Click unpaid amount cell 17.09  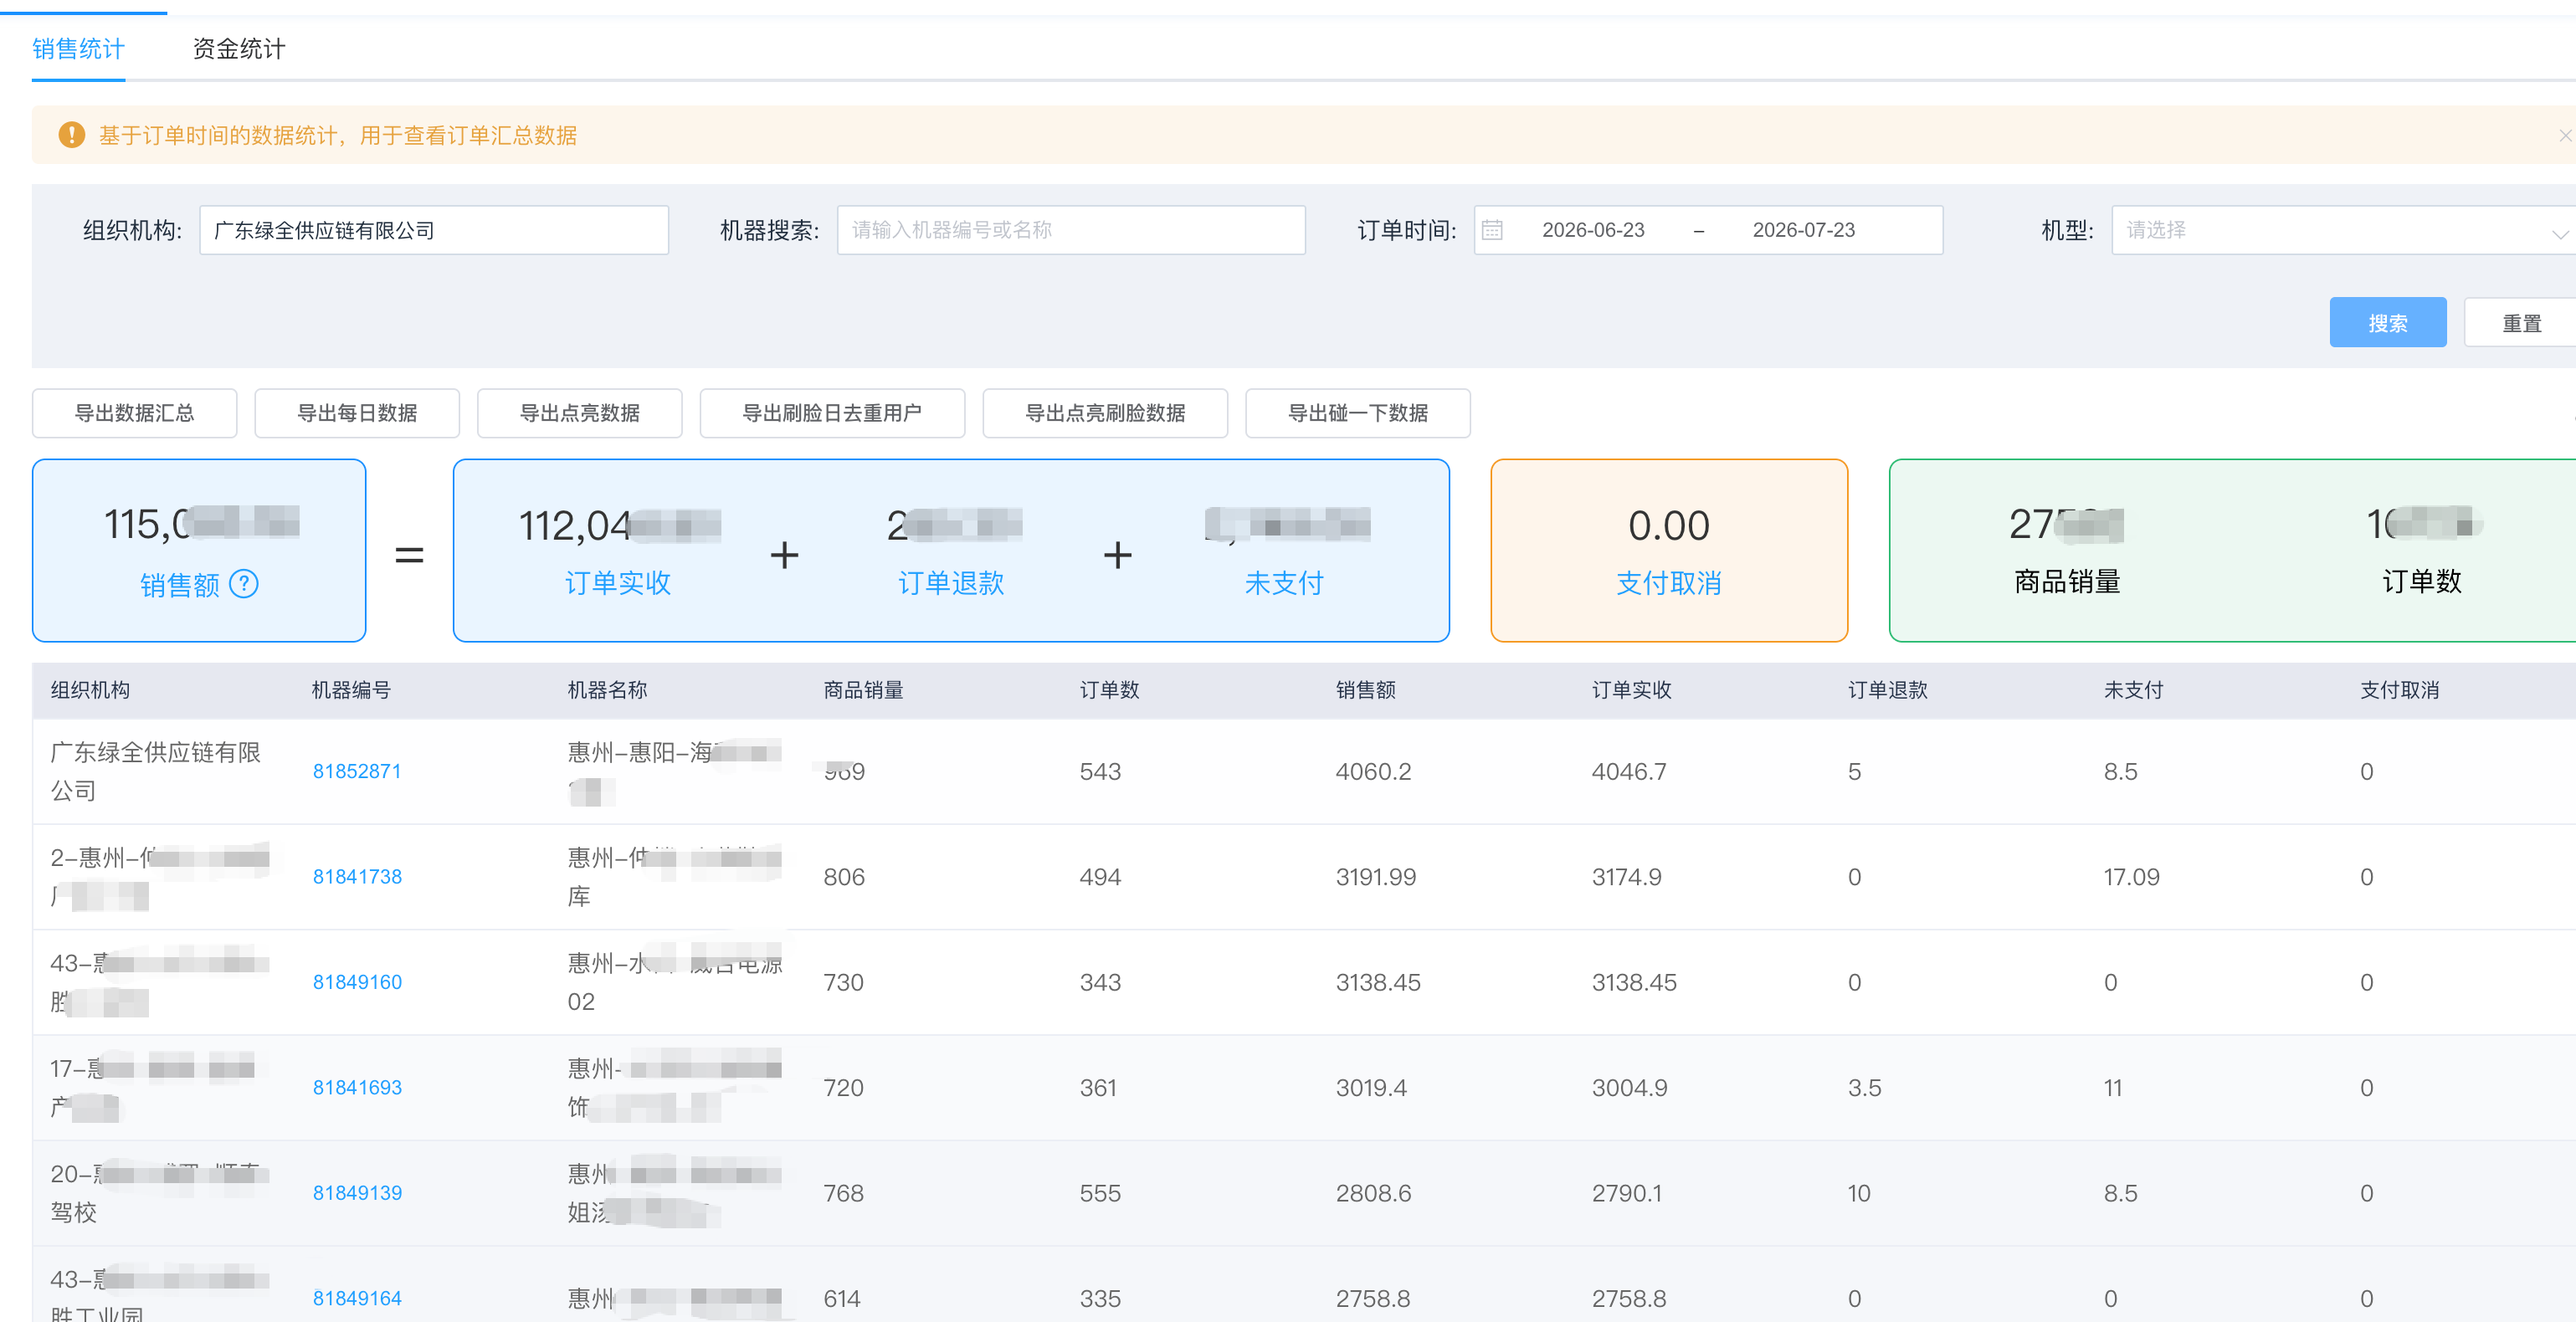[x=2131, y=877]
